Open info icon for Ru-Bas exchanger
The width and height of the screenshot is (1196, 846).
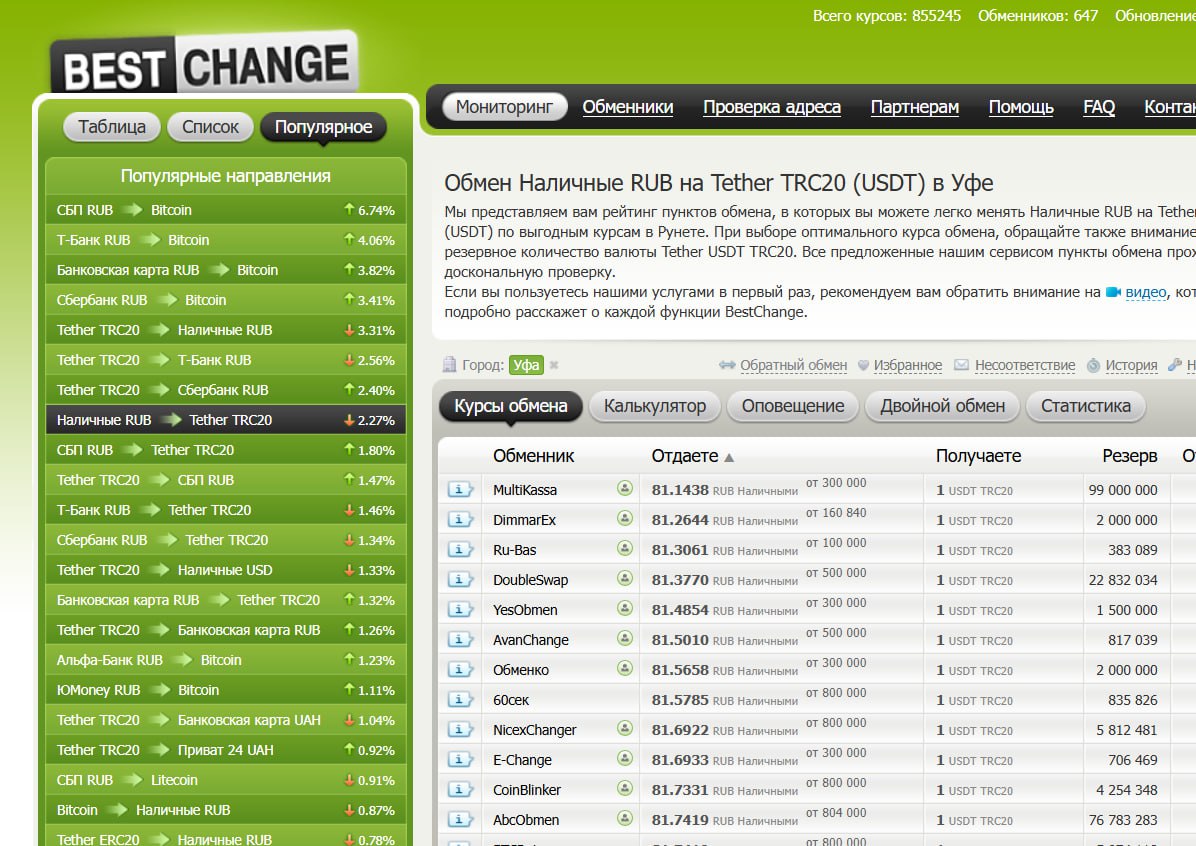coord(460,549)
